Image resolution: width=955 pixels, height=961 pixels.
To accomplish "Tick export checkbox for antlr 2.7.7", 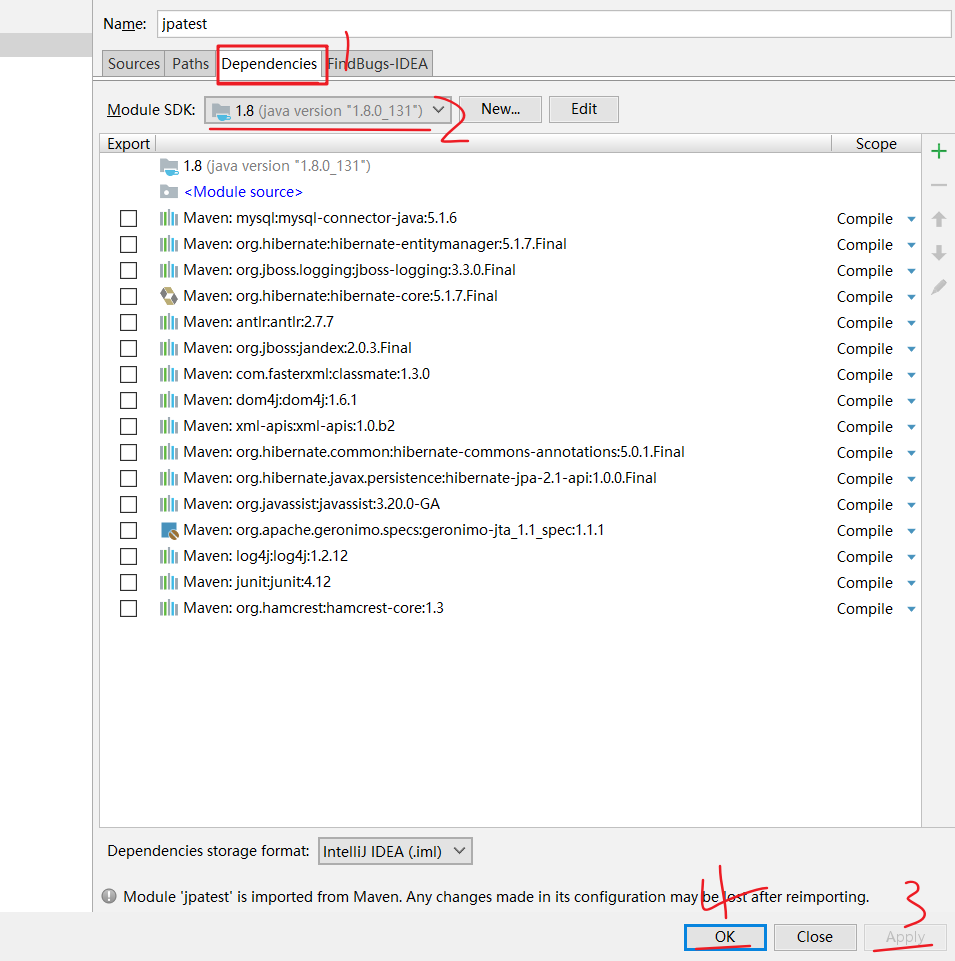I will (x=128, y=322).
